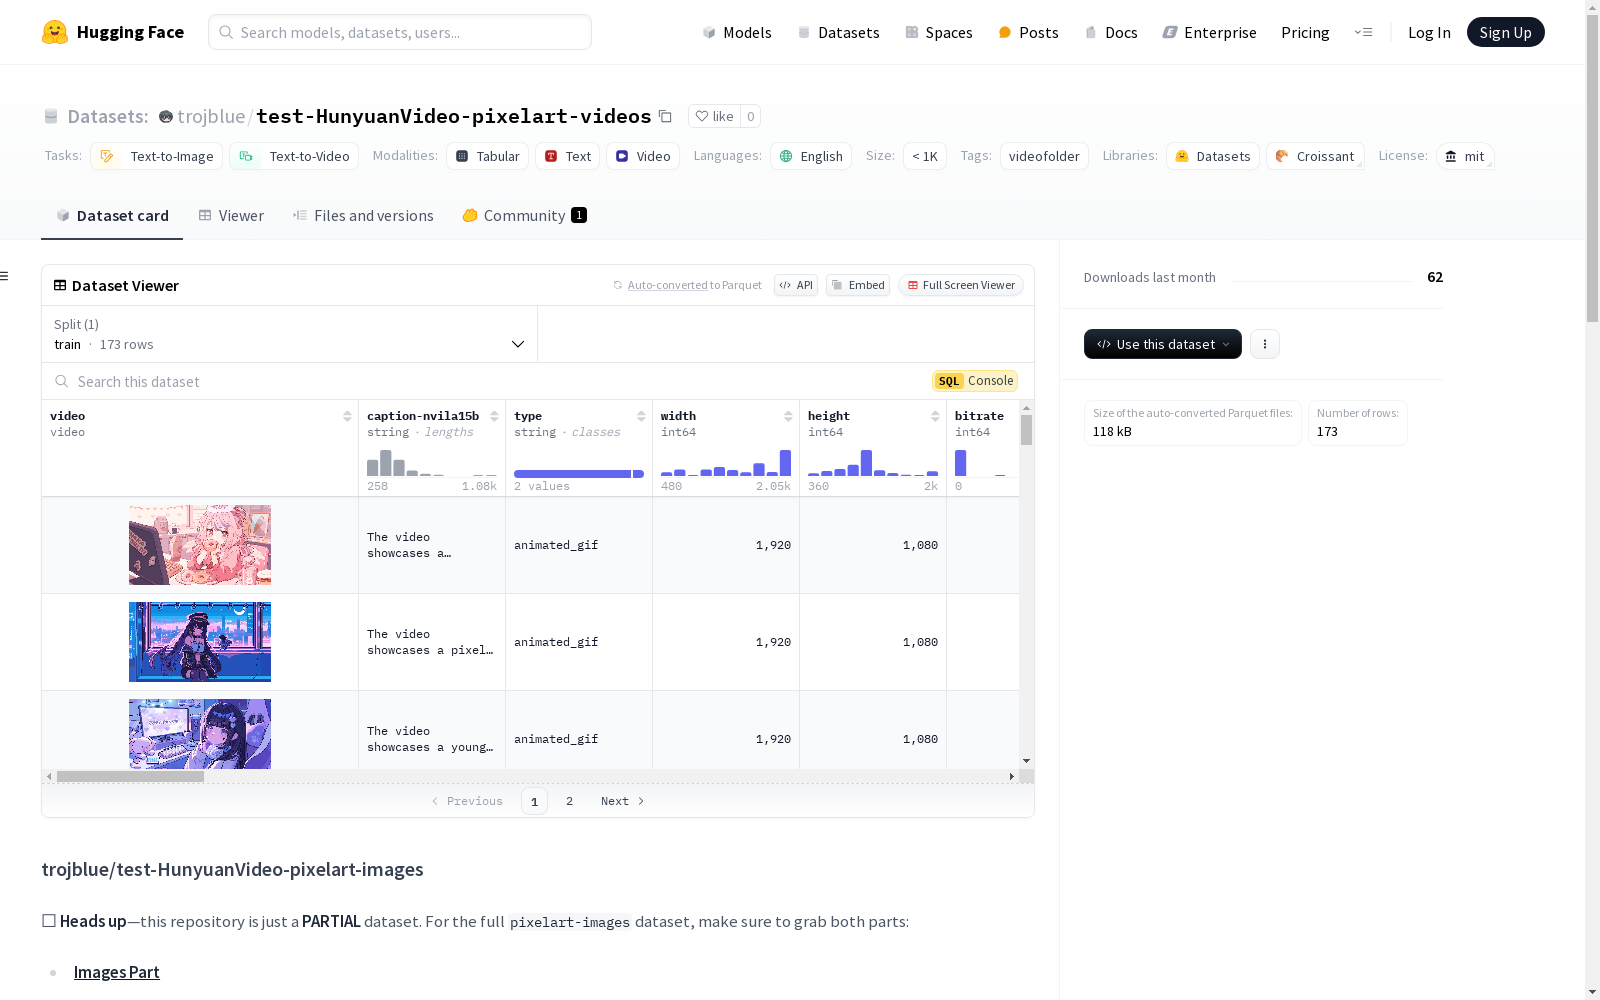This screenshot has height=1000, width=1600.
Task: Open the API button in Dataset Viewer
Action: pos(796,285)
